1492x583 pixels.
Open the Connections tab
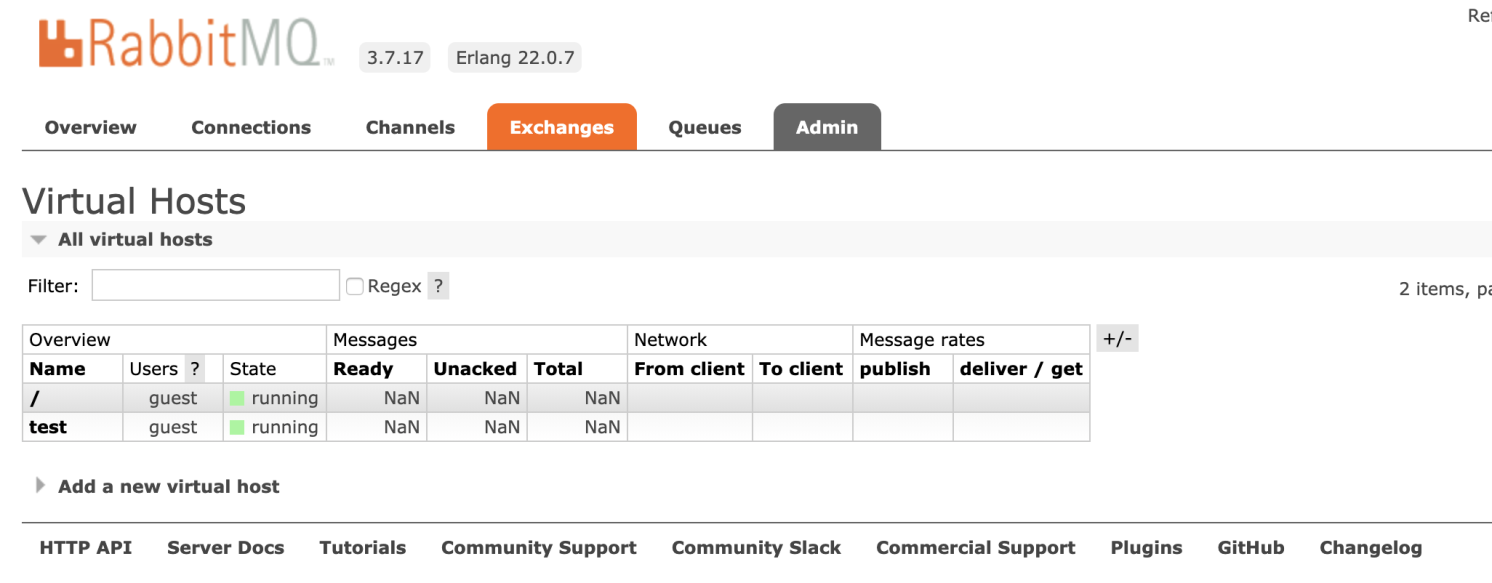[251, 128]
